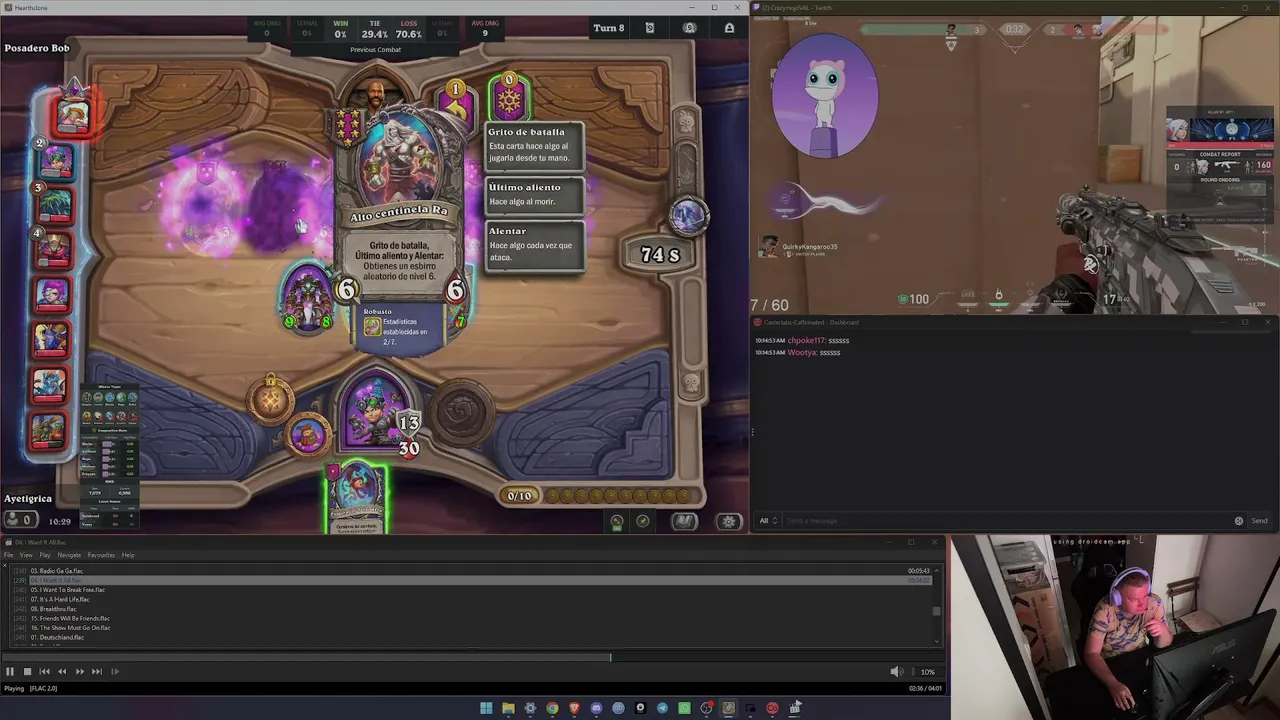Screen dimensions: 1280x720
Task: Click the minion card in hand
Action: [357, 497]
